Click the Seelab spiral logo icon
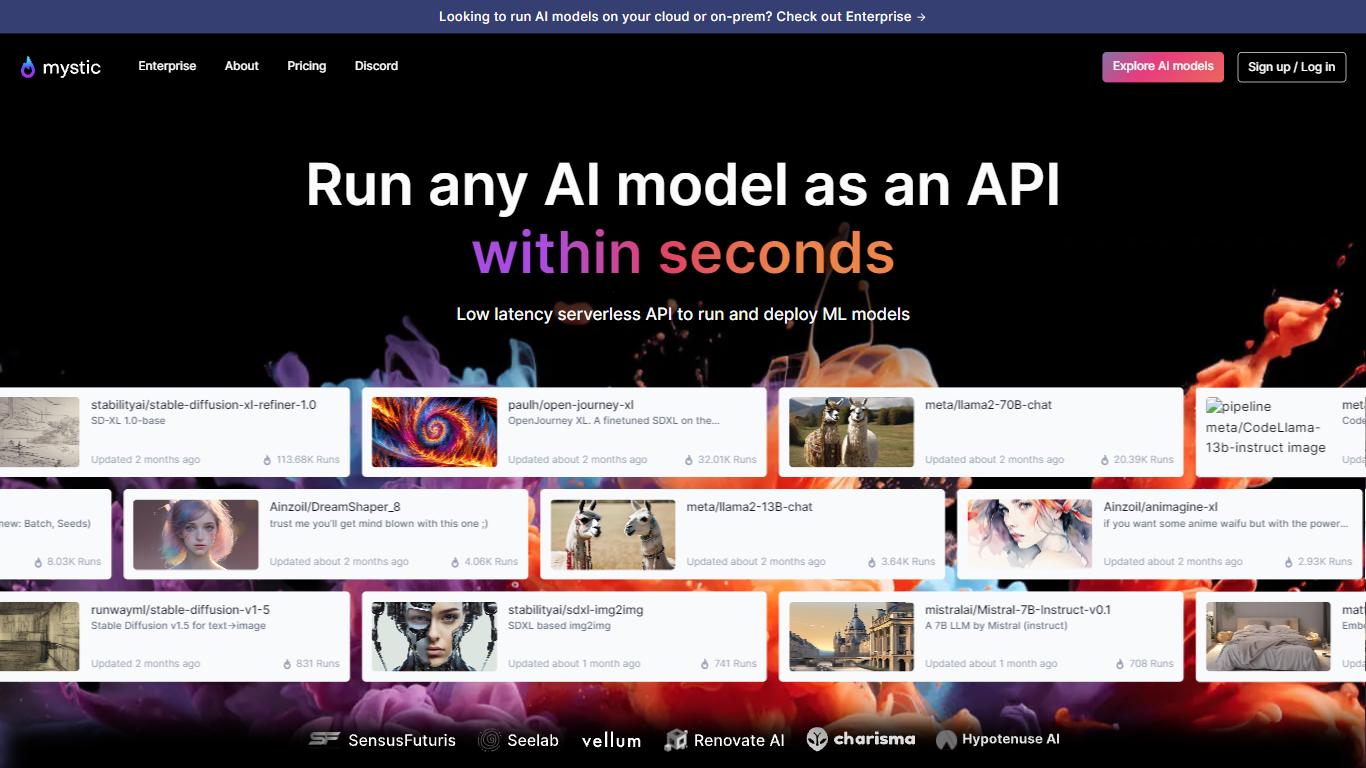 [489, 740]
